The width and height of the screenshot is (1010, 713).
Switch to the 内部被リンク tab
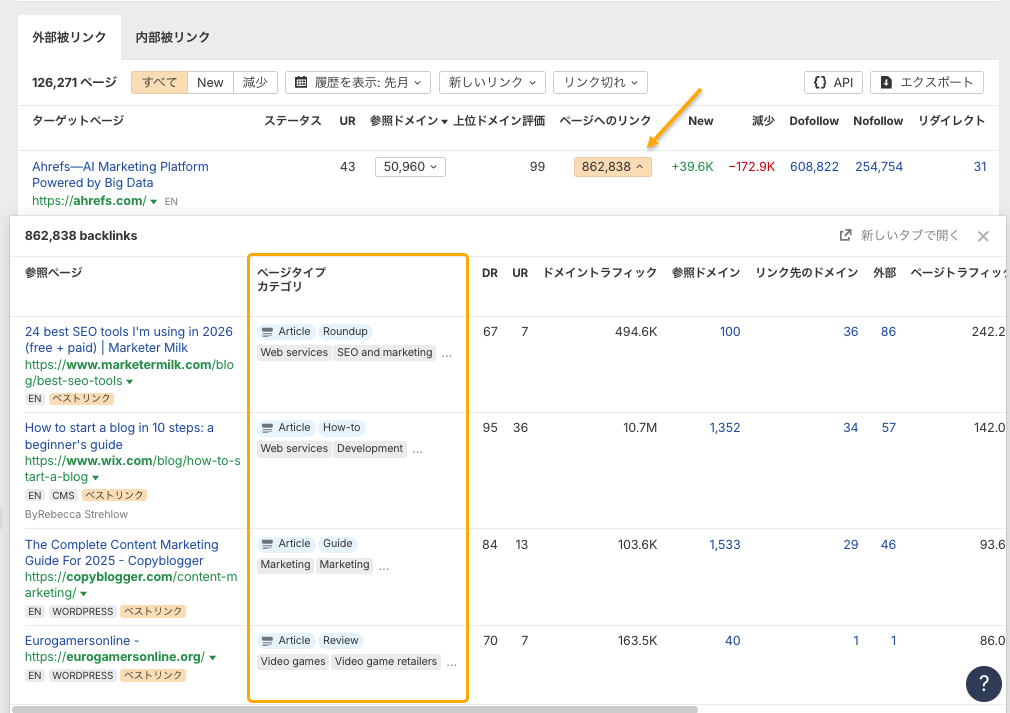coord(172,37)
